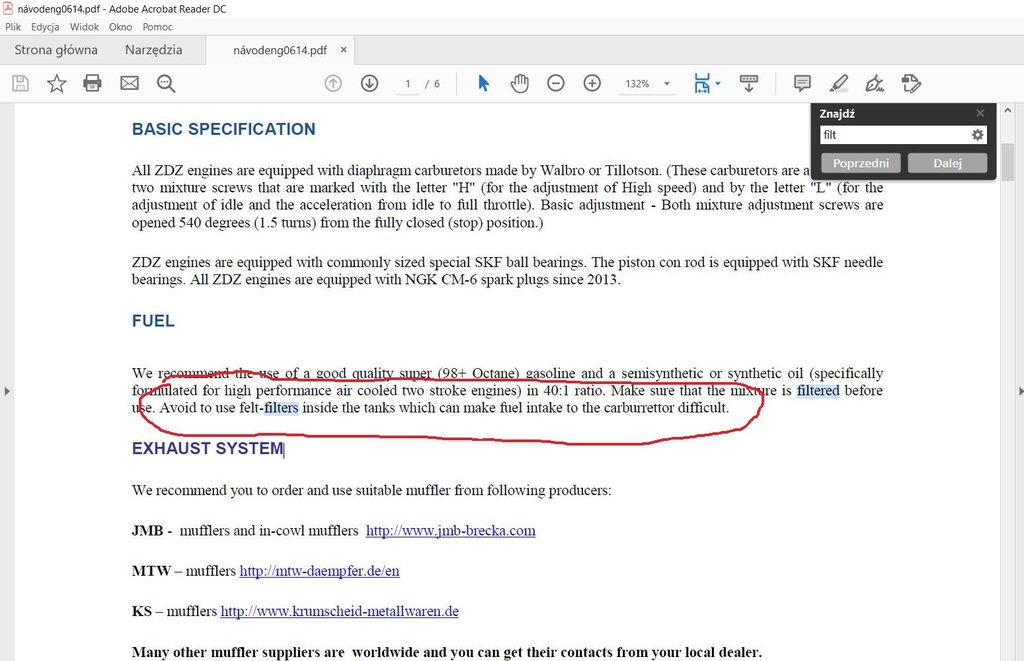Switch to the Narzędzia tab
Image resolution: width=1024 pixels, height=661 pixels.
tap(153, 50)
